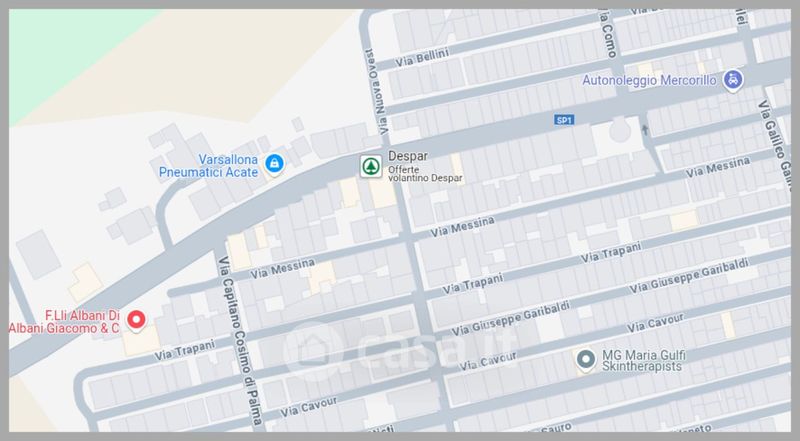Viewport: 800px width, 441px height.
Task: Click the one-way arrow near SP1
Action: [645, 130]
